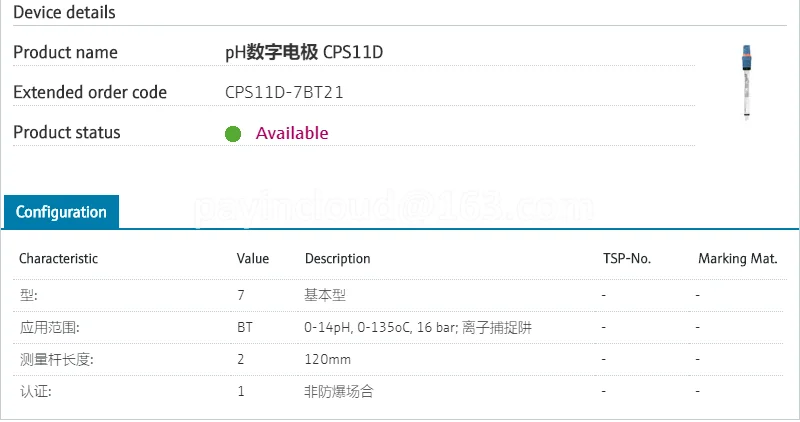800x422 pixels.
Task: Click the Characteristic column header
Action: tap(58, 259)
